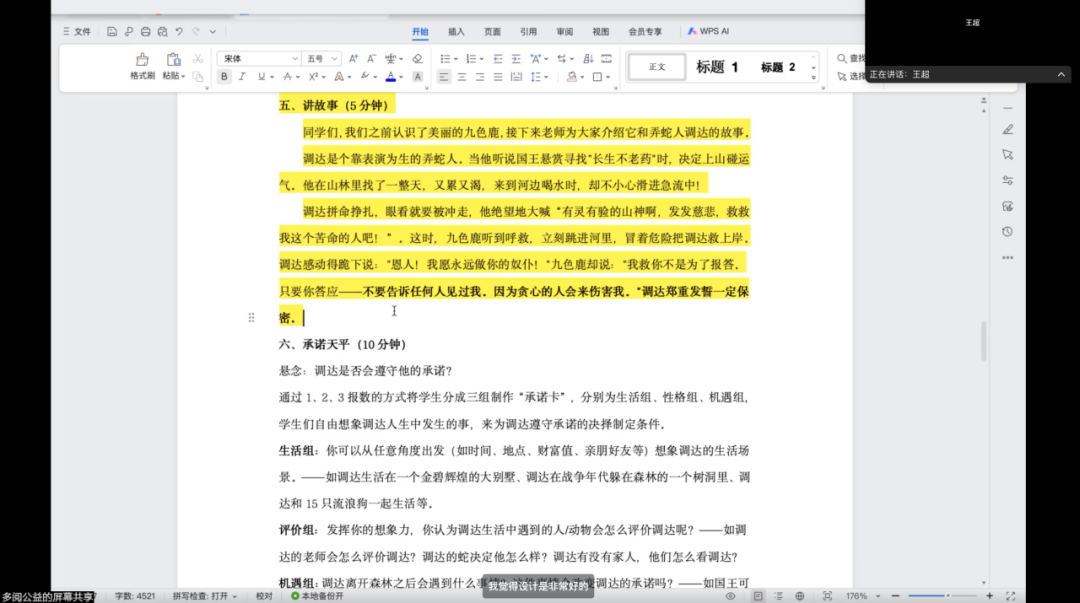Click the WPS AI button
This screenshot has width=1080, height=603.
[708, 32]
